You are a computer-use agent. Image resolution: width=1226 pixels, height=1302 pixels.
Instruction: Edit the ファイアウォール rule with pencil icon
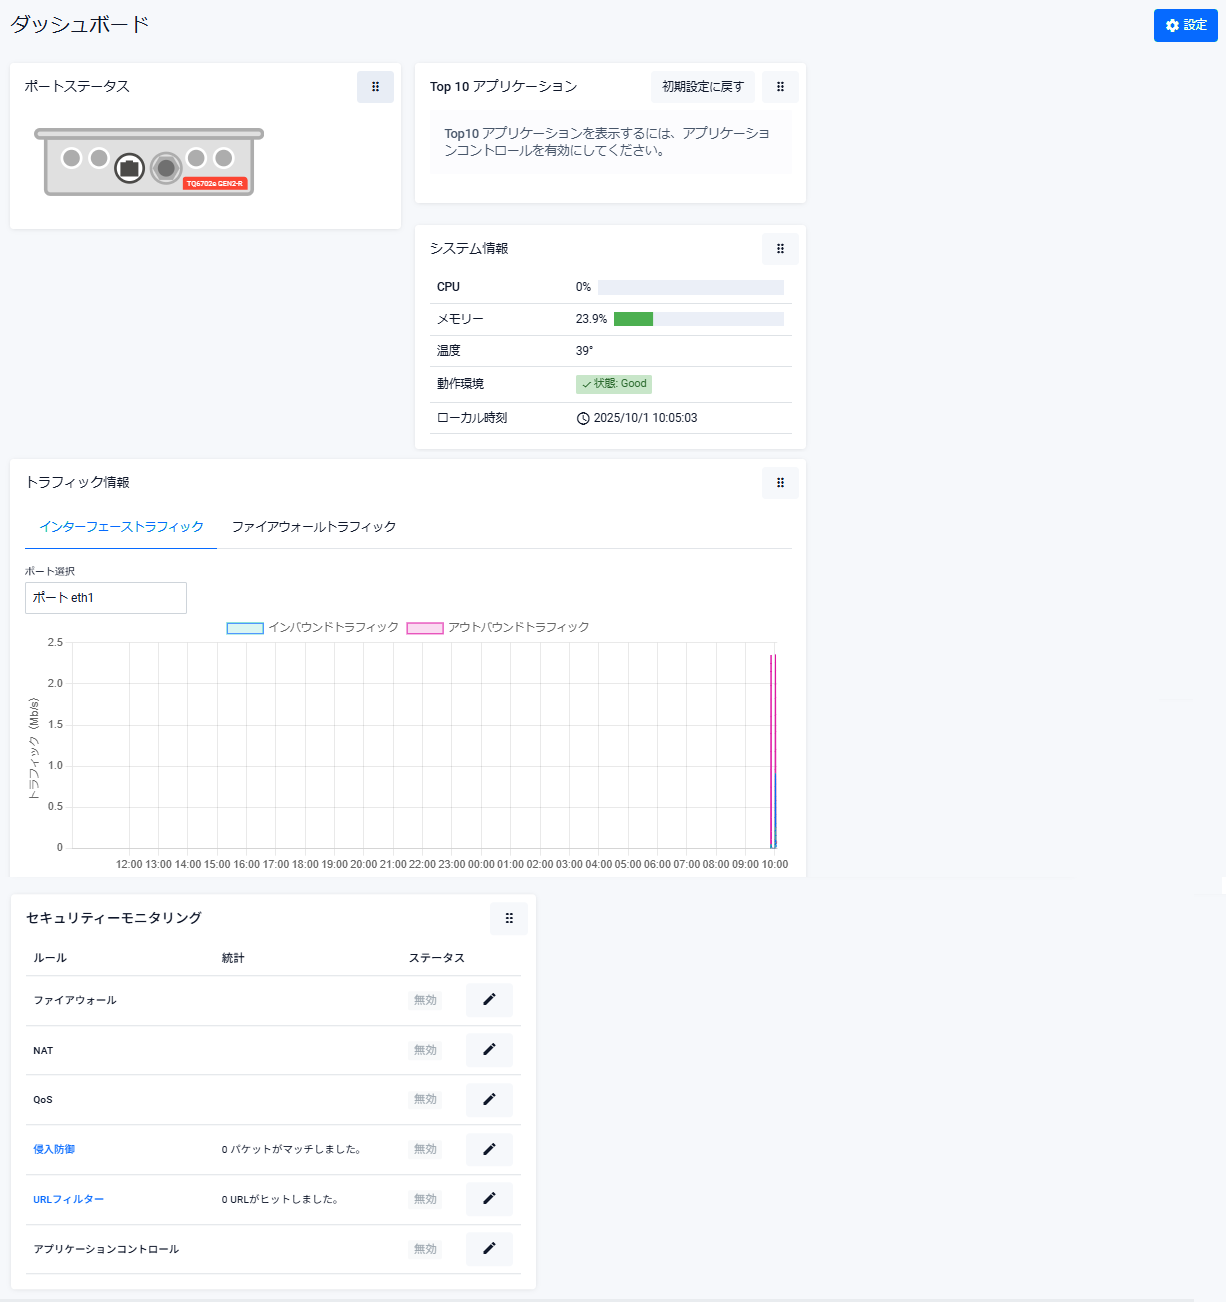[489, 1000]
